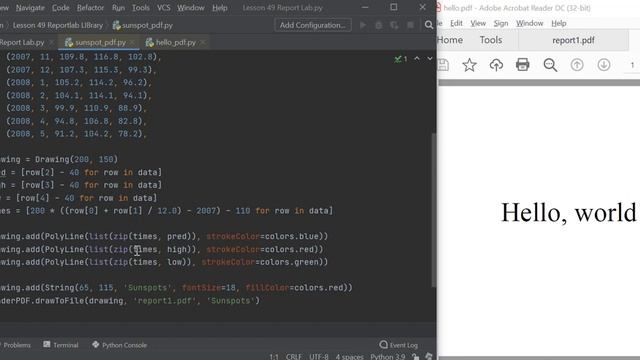Open the Help menu in Acrobat Reader
The height and width of the screenshot is (360, 640).
tap(559, 23)
